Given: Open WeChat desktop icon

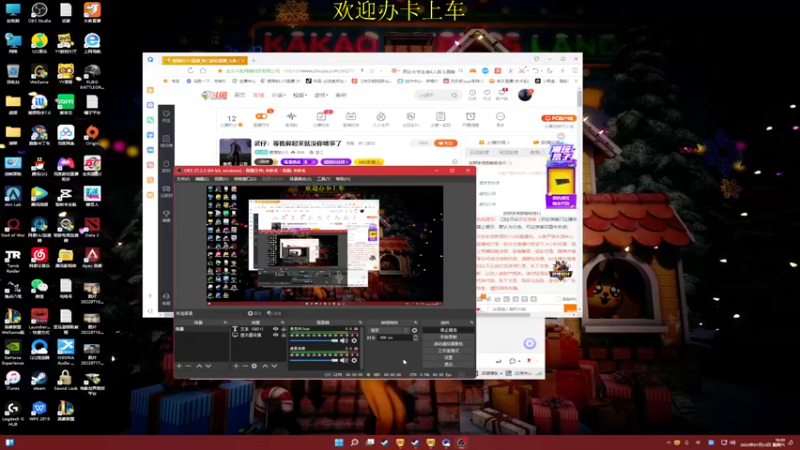Looking at the screenshot, I should [39, 288].
